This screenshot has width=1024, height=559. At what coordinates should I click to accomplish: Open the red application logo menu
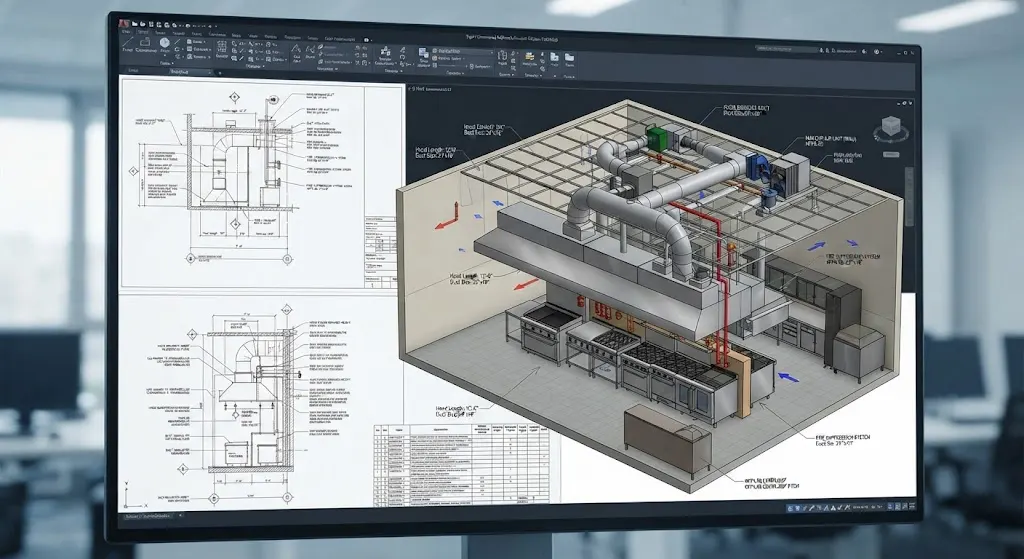pos(123,24)
